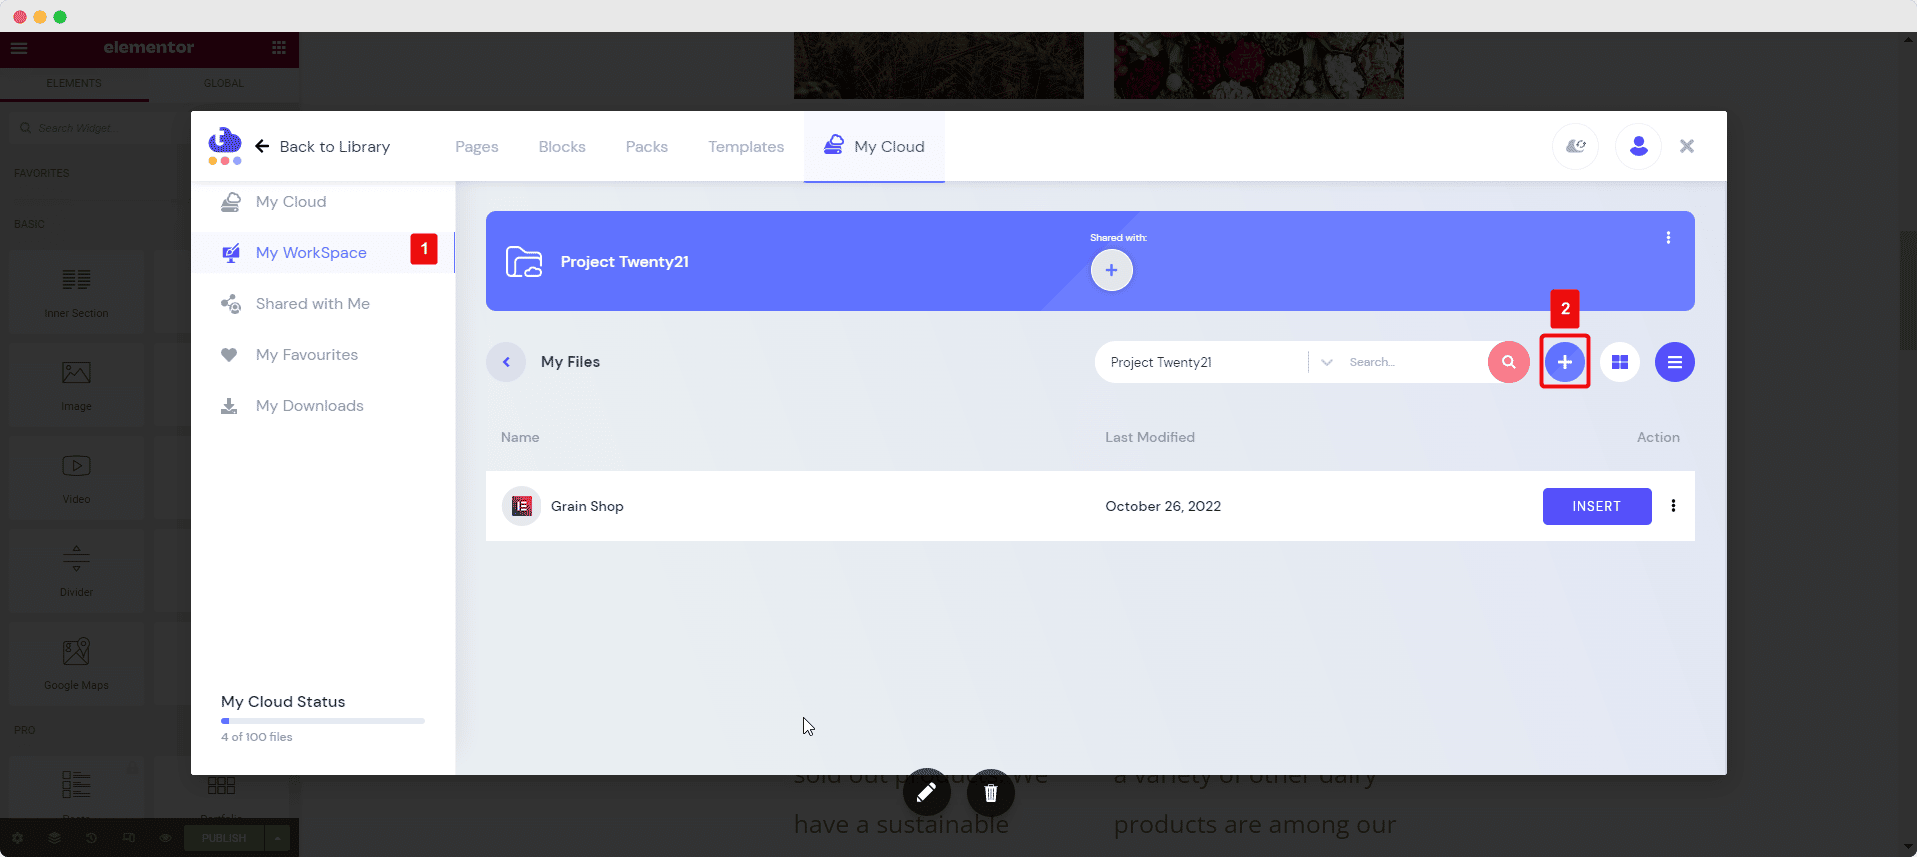Insert the Grain Shop template
This screenshot has width=1917, height=857.
click(x=1597, y=506)
